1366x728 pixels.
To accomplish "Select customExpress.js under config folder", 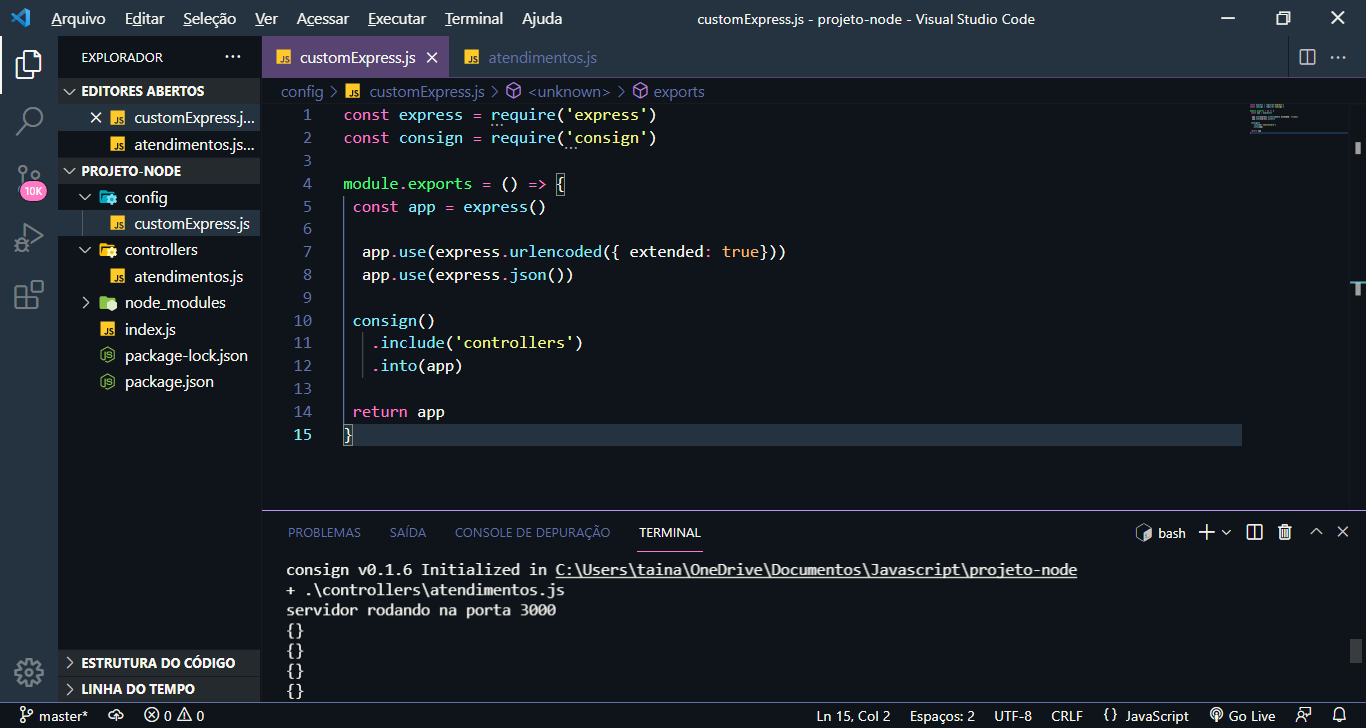I will click(x=159, y=224).
